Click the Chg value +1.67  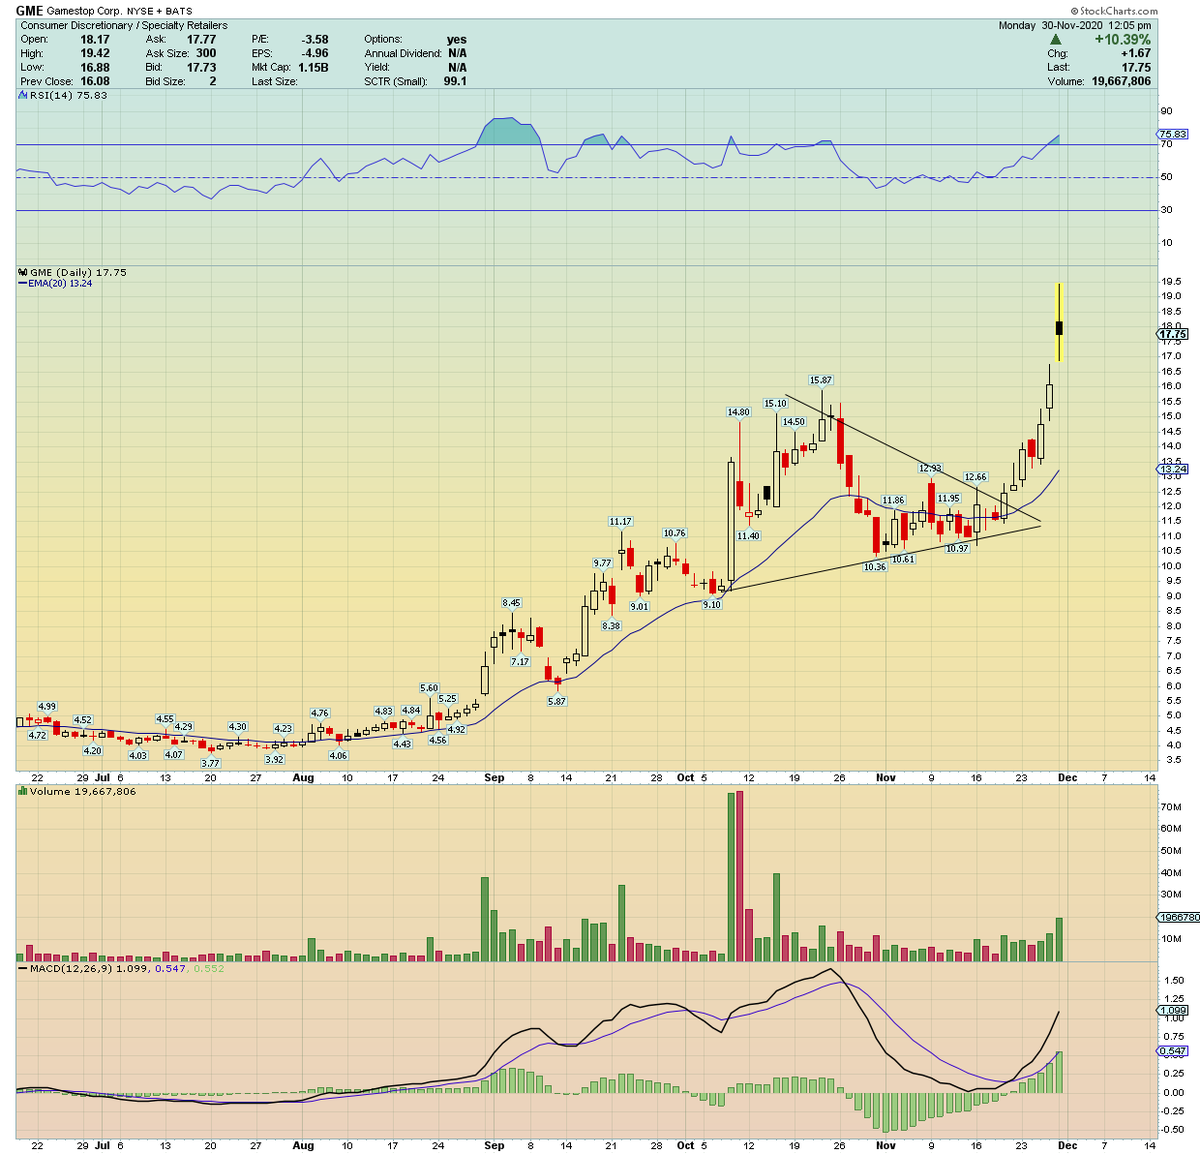(x=1136, y=53)
